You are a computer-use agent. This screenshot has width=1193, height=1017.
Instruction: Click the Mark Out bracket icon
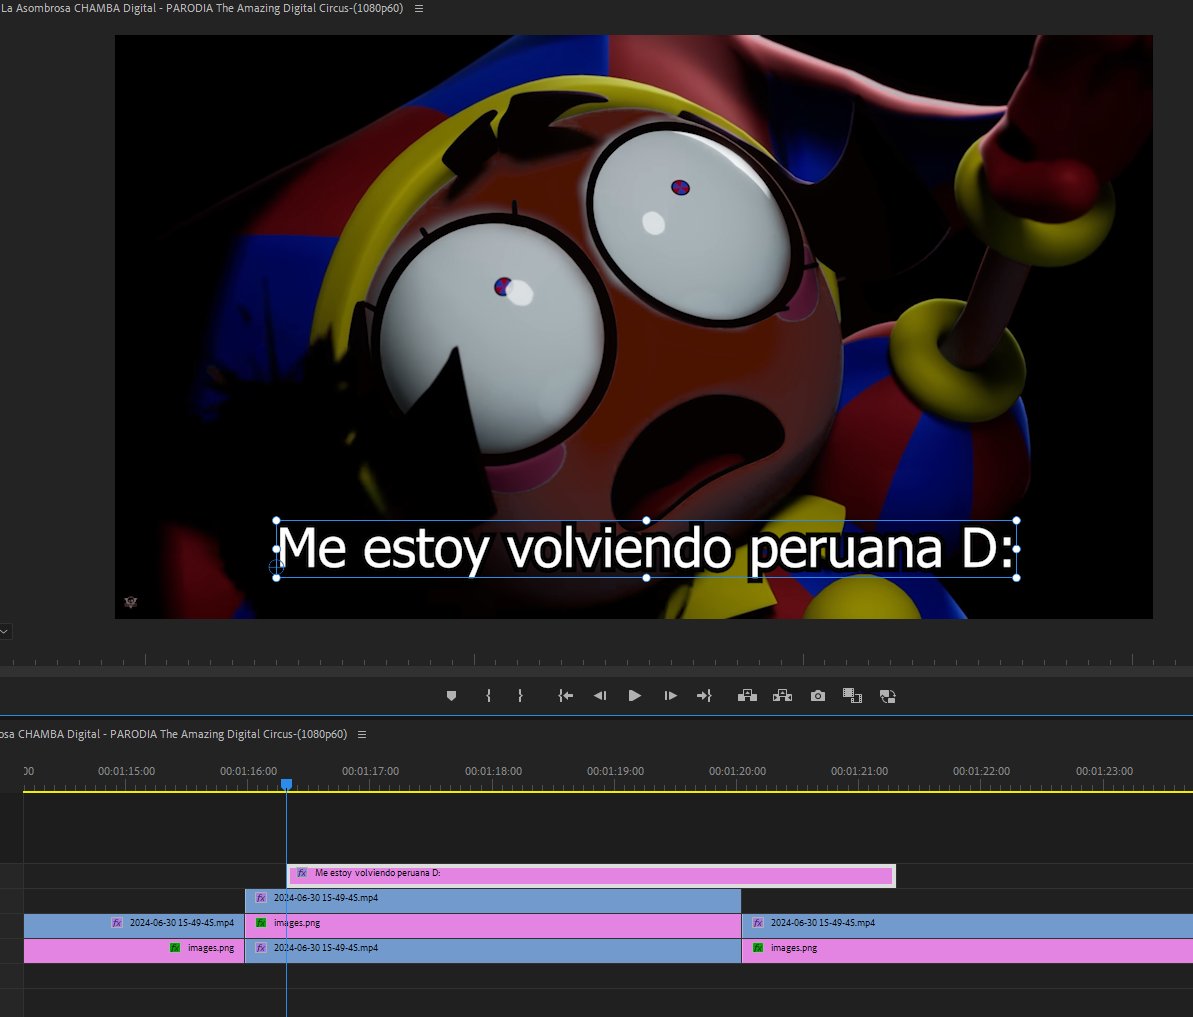(x=520, y=695)
